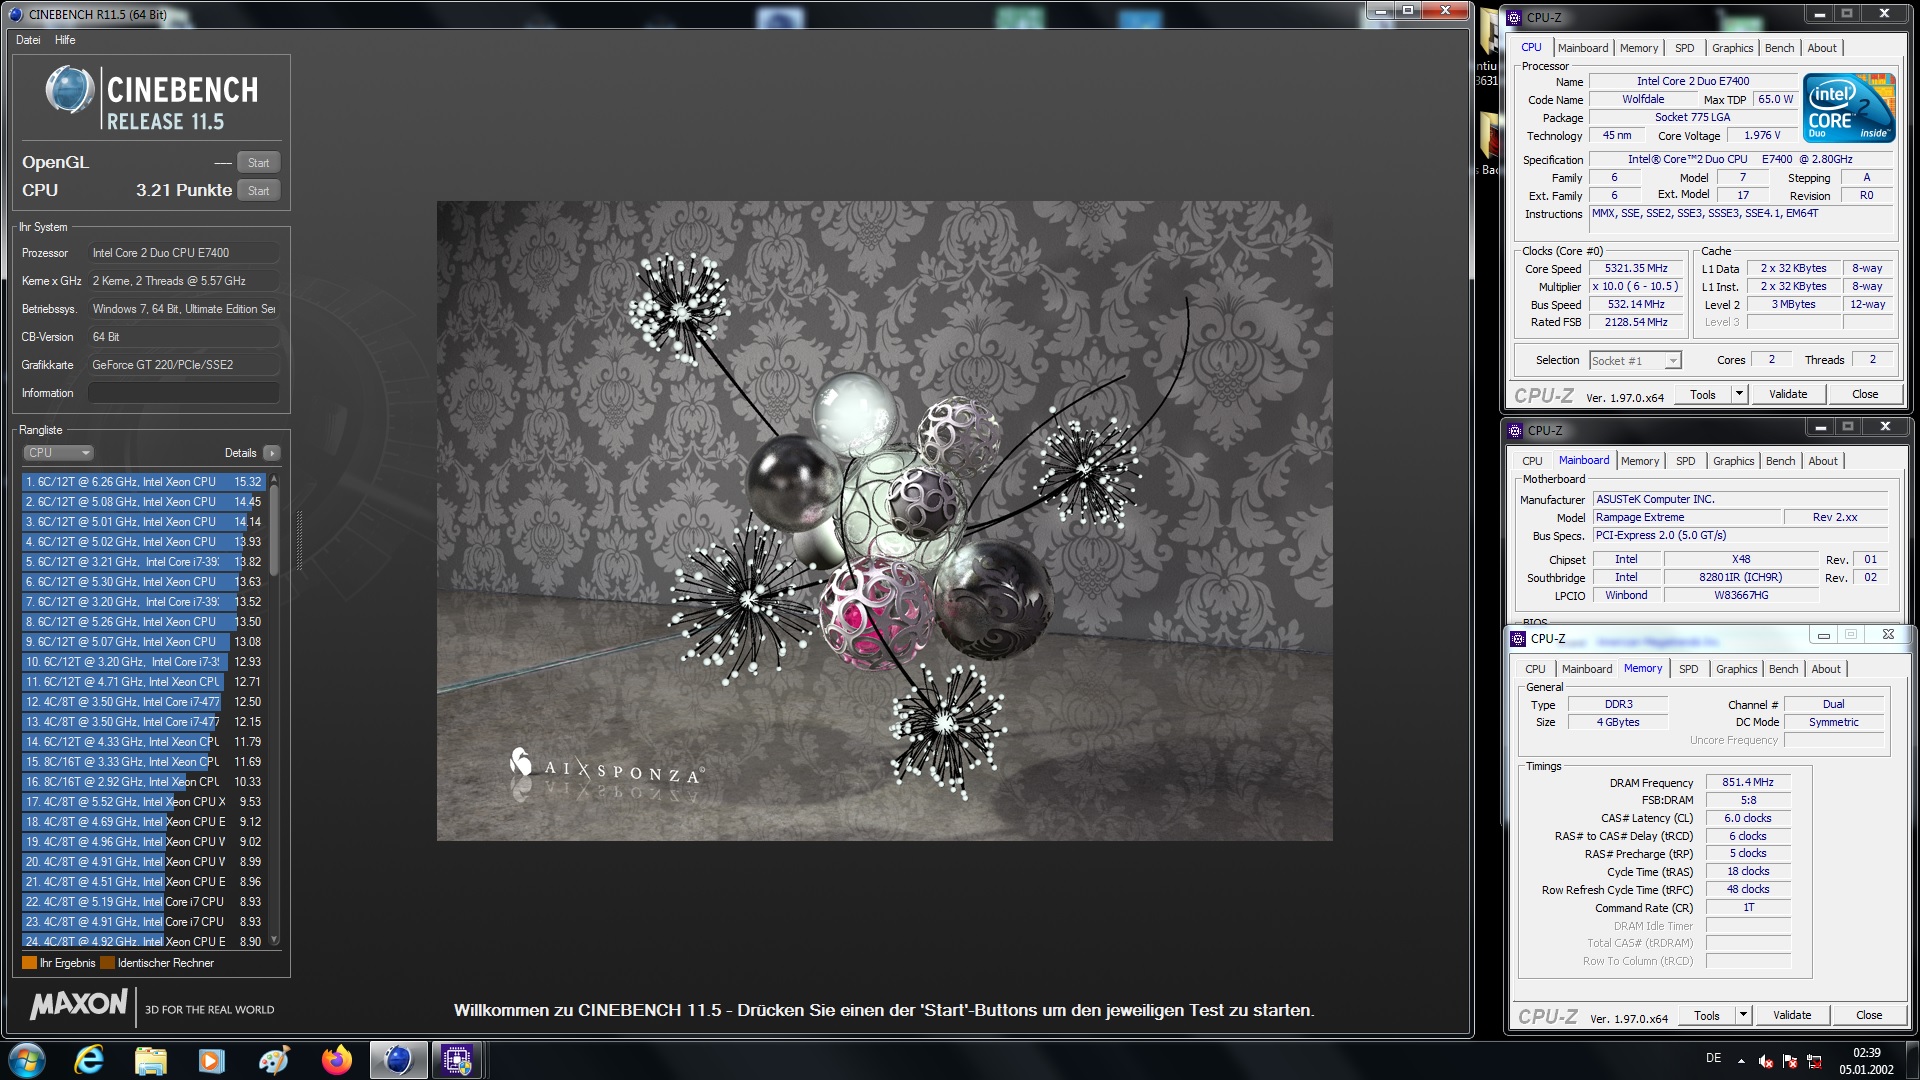The image size is (1920, 1080).
Task: Open Memory tab in top CPU-Z window
Action: (1639, 48)
